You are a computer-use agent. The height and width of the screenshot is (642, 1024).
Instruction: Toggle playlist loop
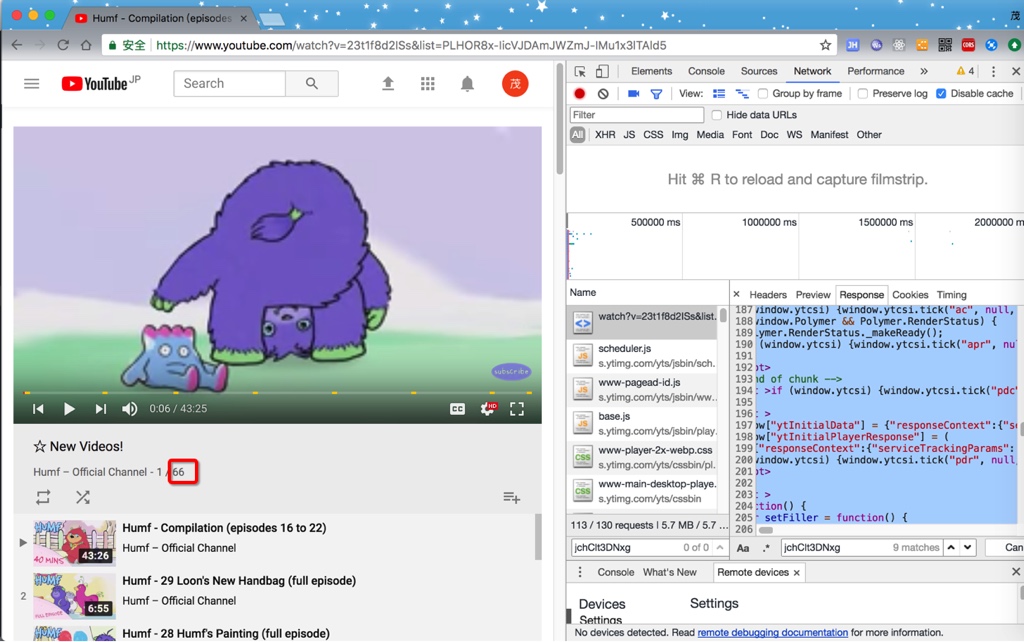coord(43,498)
